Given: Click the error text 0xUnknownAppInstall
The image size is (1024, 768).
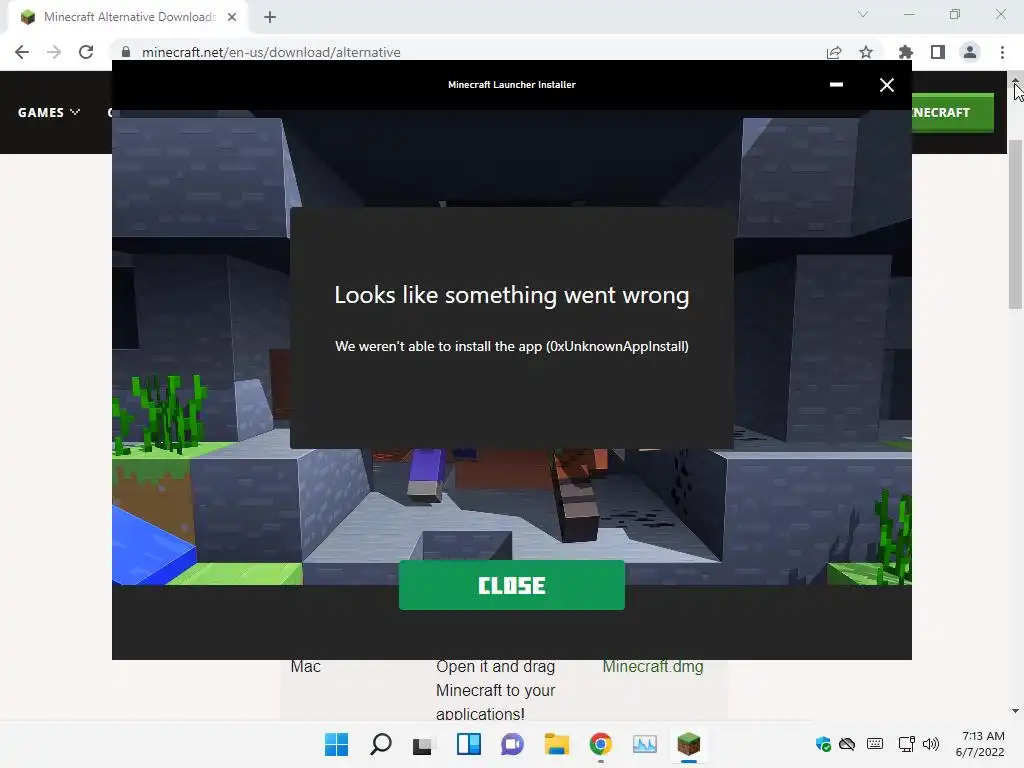Looking at the screenshot, I should [x=618, y=346].
